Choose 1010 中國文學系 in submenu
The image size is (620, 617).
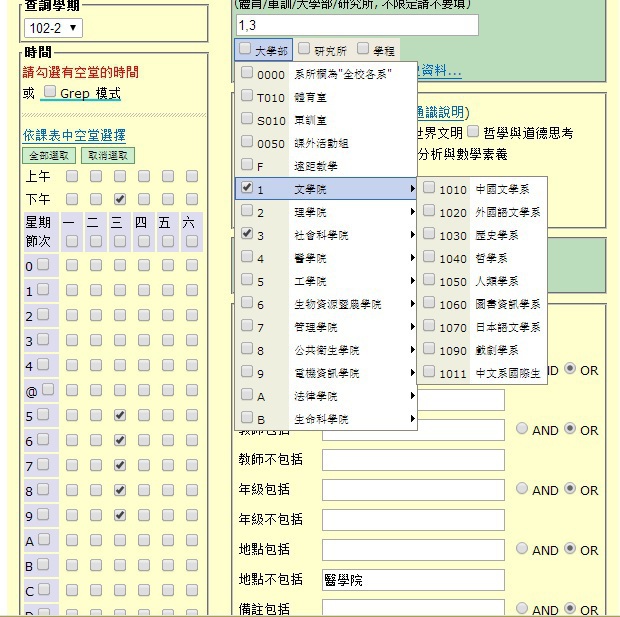(482, 189)
